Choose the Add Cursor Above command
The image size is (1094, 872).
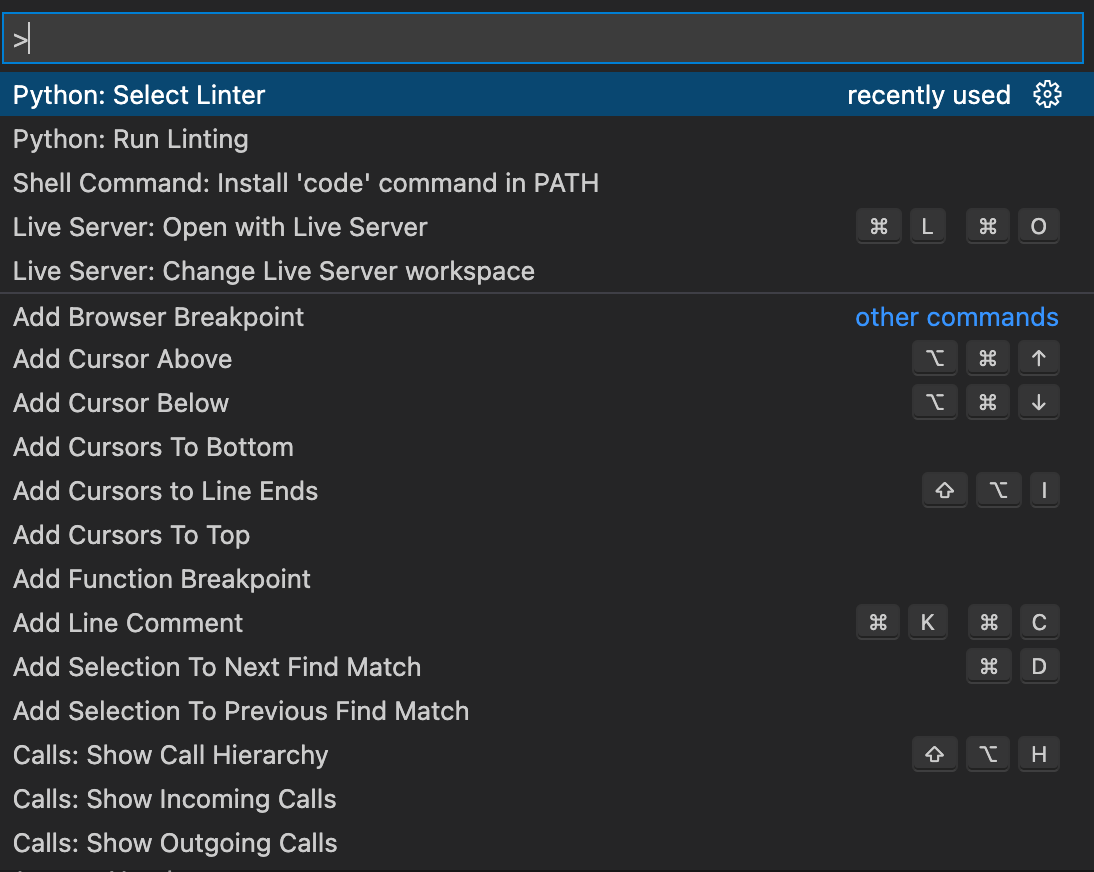[x=547, y=359]
